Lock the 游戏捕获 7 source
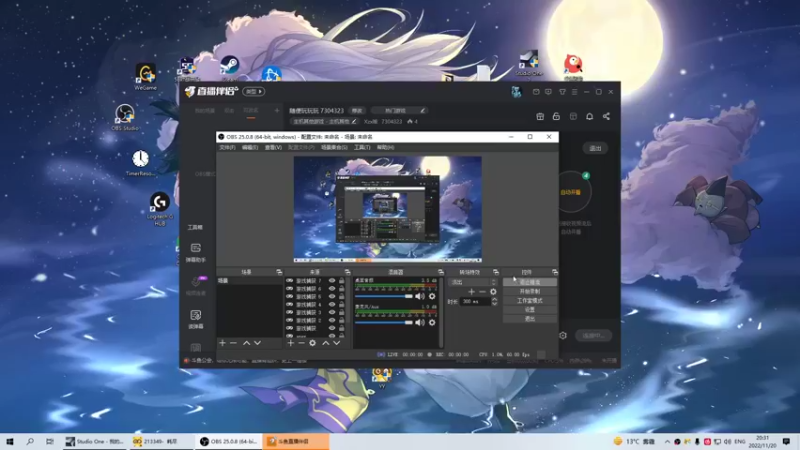Screen dimensions: 800x450 coord(341,281)
